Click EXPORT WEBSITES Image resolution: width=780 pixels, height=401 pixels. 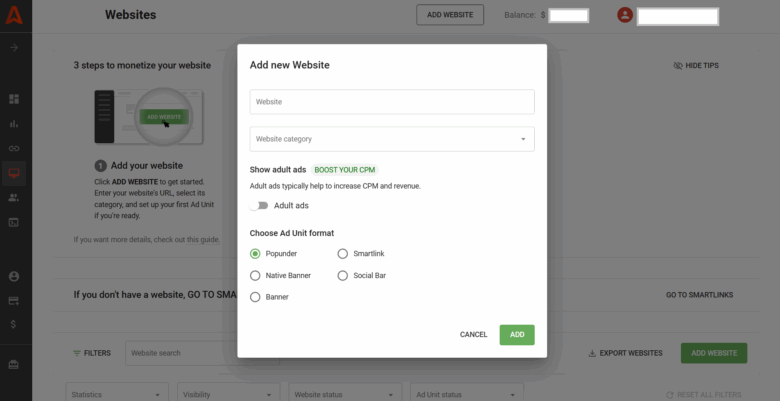(625, 353)
